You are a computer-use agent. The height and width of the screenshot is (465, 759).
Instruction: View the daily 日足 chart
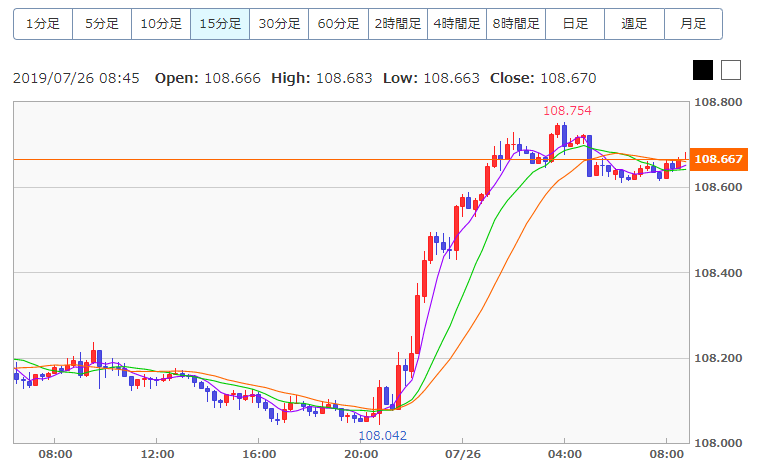point(575,24)
